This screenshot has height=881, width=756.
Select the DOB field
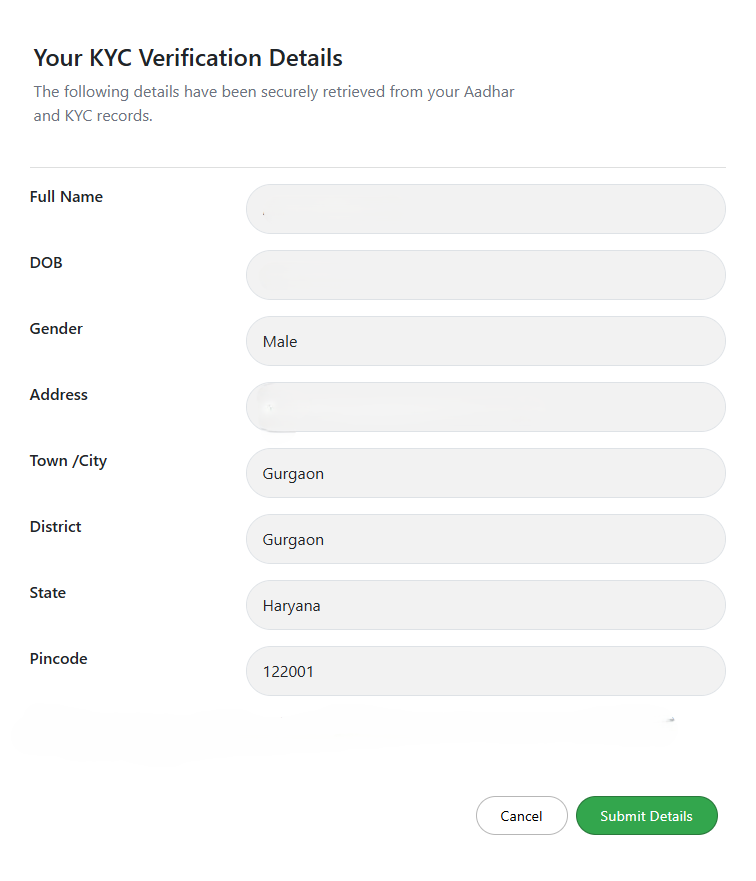pos(485,275)
